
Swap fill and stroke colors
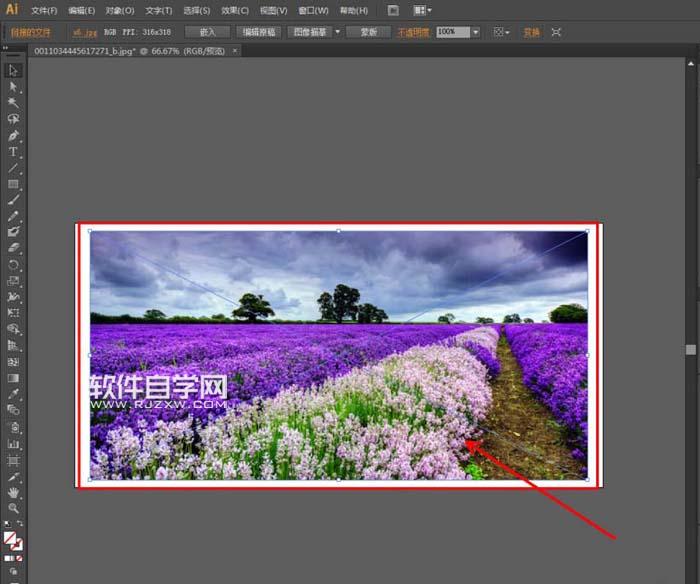point(20,523)
